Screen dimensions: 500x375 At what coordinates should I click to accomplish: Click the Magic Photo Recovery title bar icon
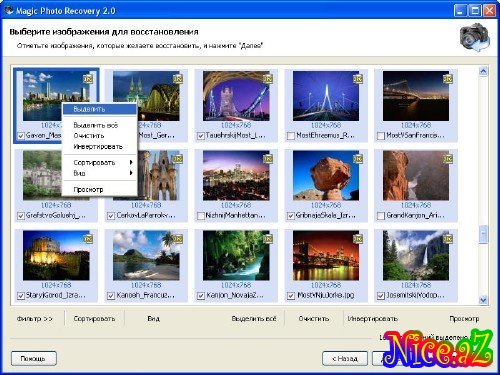[9, 11]
